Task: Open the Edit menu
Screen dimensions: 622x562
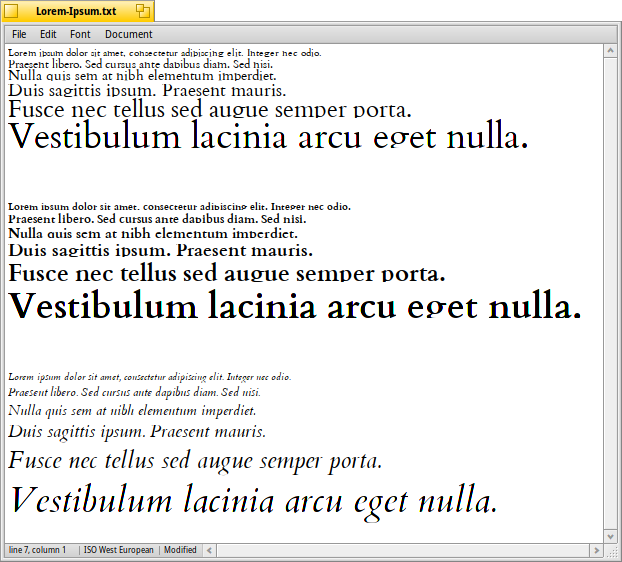Action: (48, 35)
